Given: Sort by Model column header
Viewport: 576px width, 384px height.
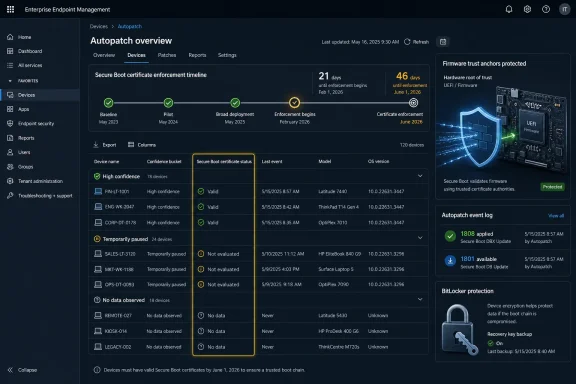Looking at the screenshot, I should 325,161.
